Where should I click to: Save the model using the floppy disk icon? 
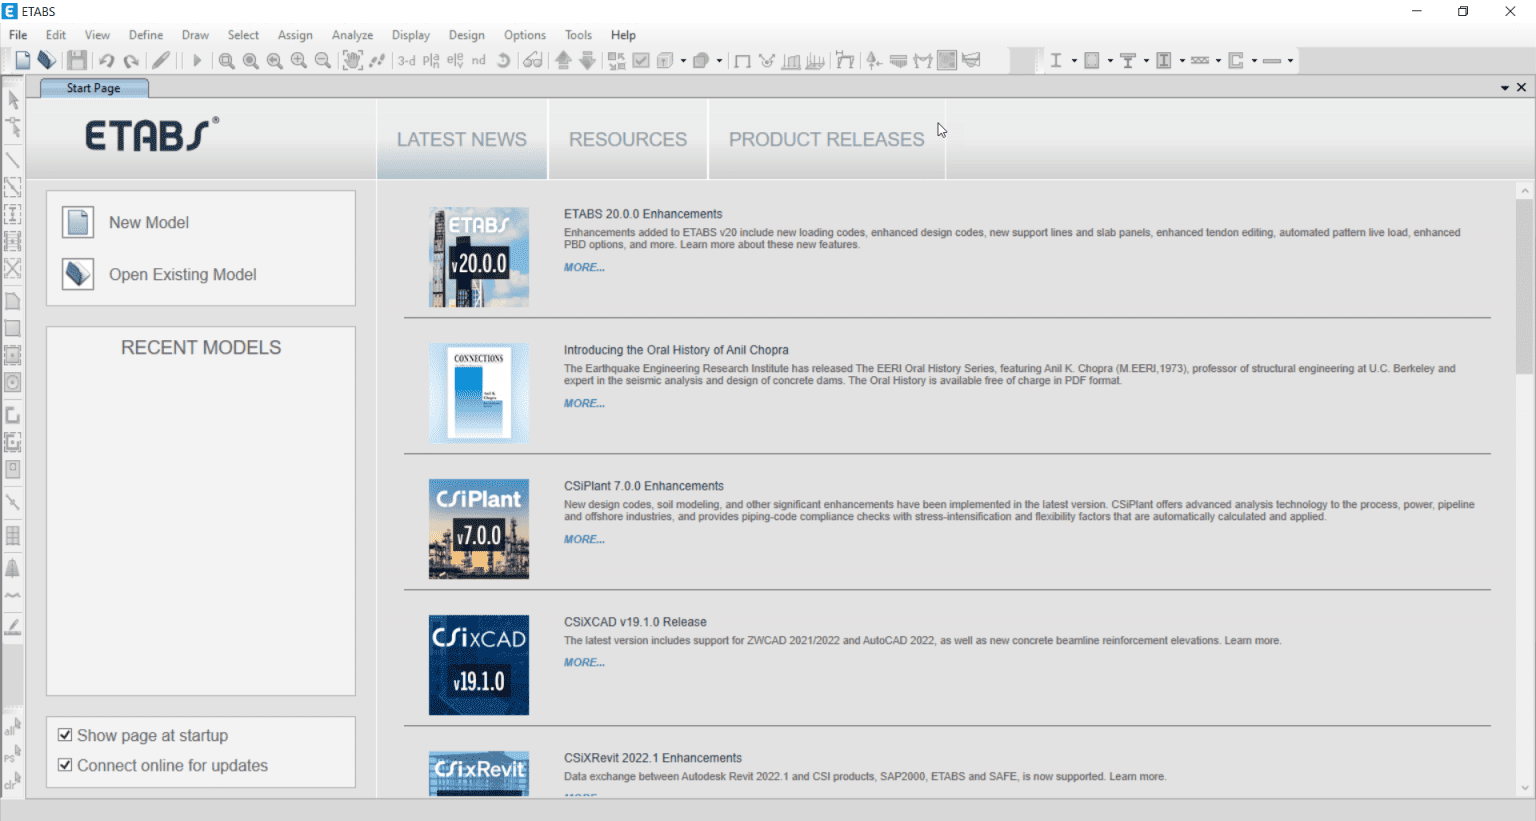pos(77,60)
